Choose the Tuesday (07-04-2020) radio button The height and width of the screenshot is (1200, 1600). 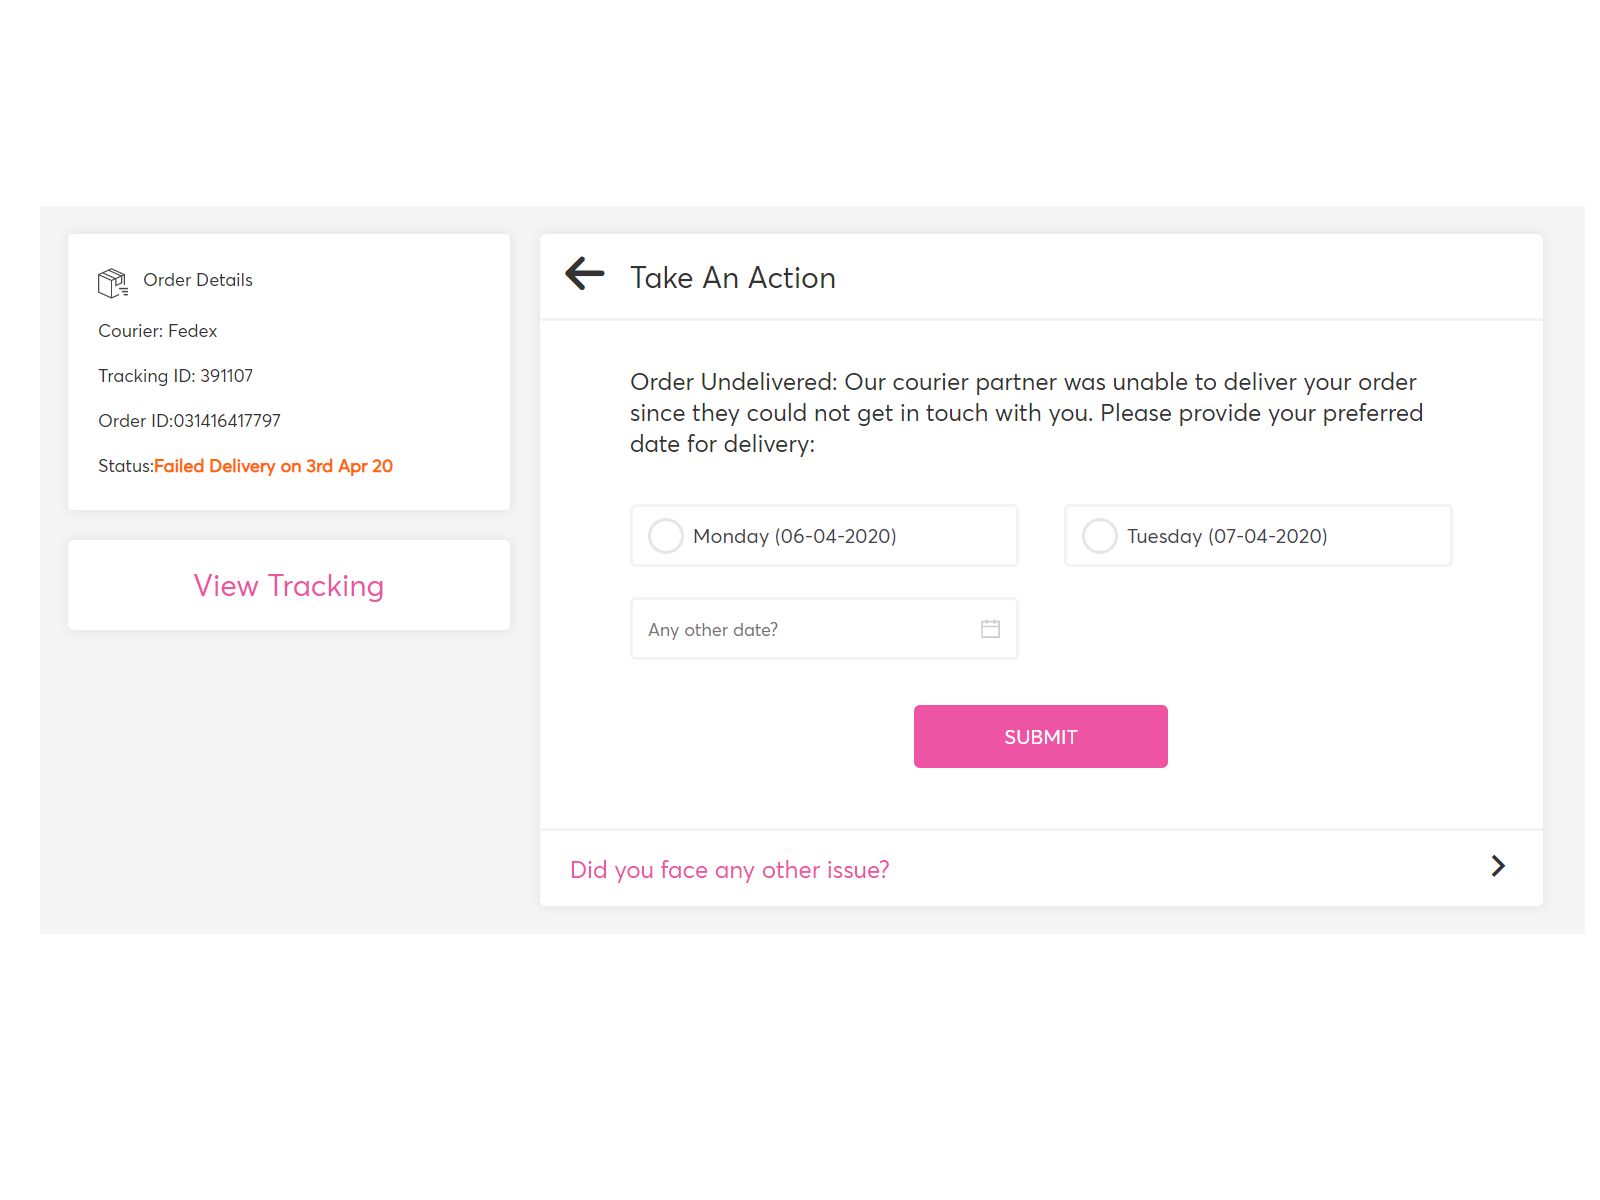click(x=1100, y=536)
